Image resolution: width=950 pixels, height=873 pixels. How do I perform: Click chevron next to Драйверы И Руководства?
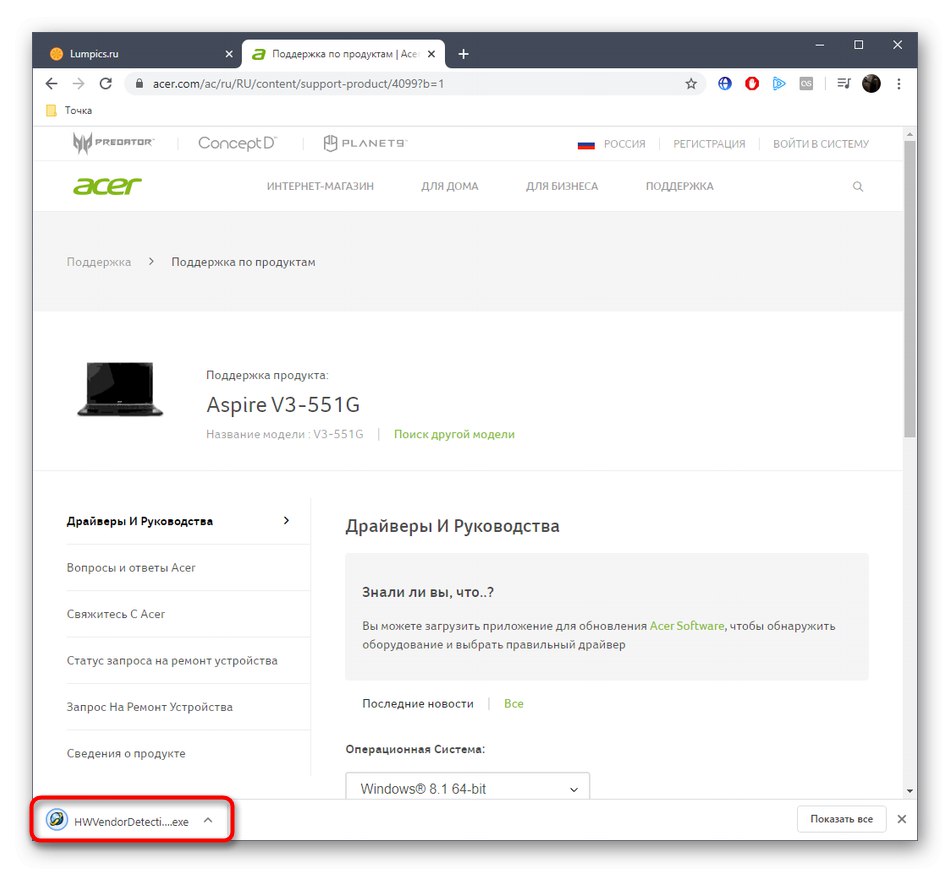286,520
